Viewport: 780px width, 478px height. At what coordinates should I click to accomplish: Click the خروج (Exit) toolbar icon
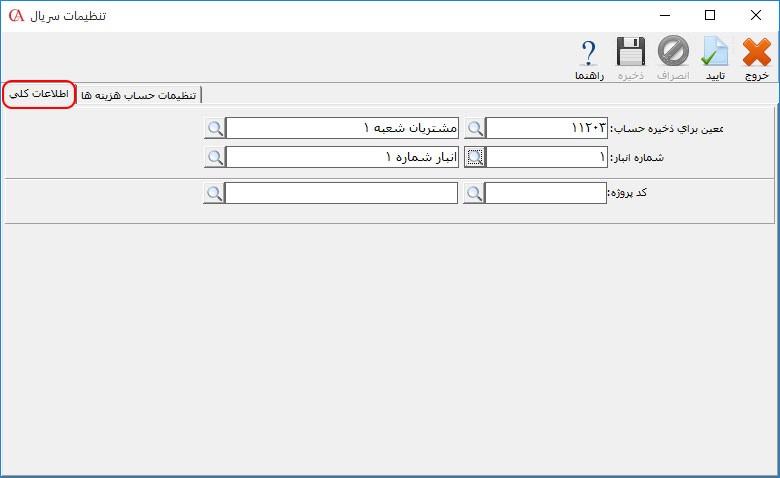coord(756,57)
